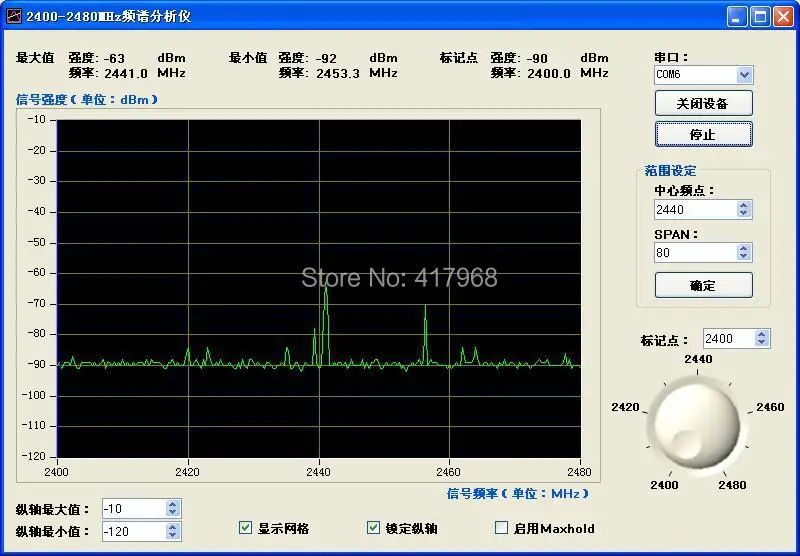Image resolution: width=800 pixels, height=556 pixels.
Task: Decrease the 中心频点 value with down arrow
Action: (x=744, y=213)
